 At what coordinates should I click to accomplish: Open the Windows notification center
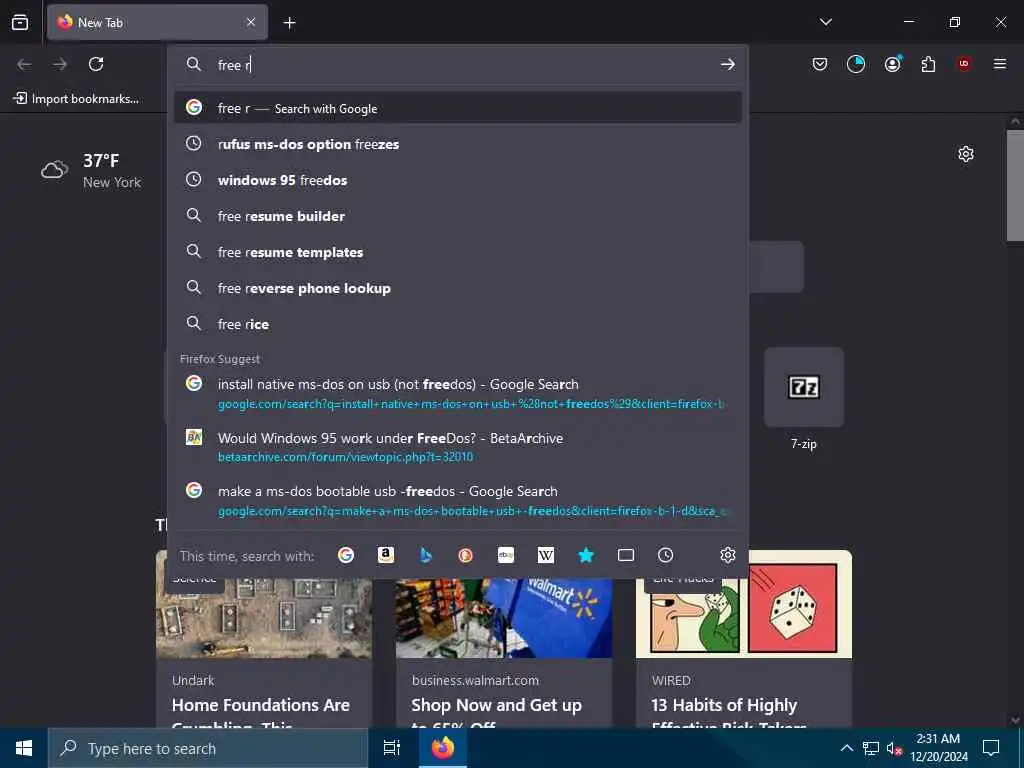(991, 748)
